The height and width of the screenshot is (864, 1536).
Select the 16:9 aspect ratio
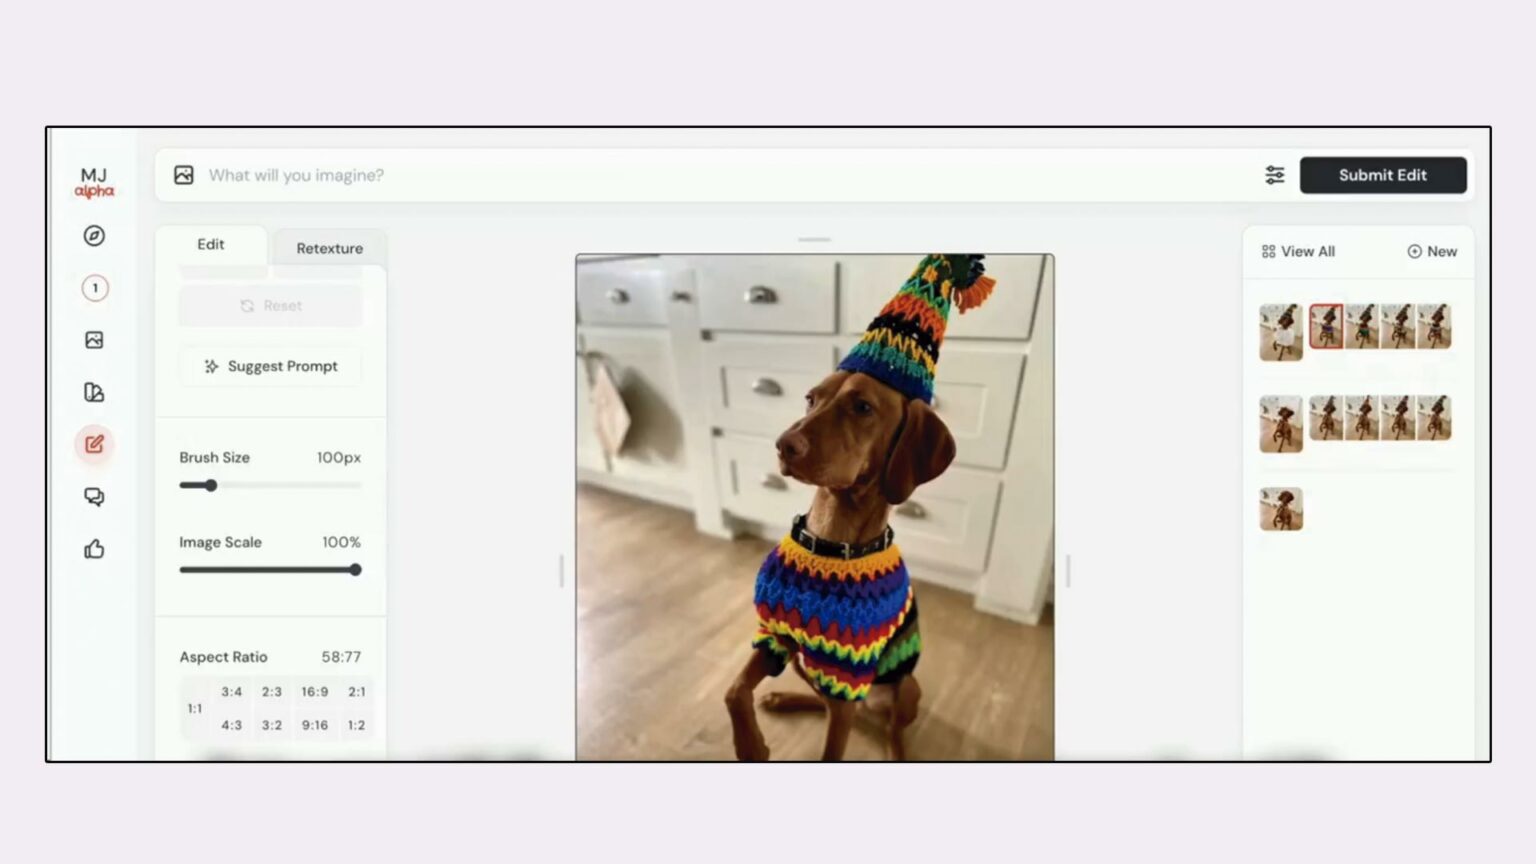click(315, 692)
